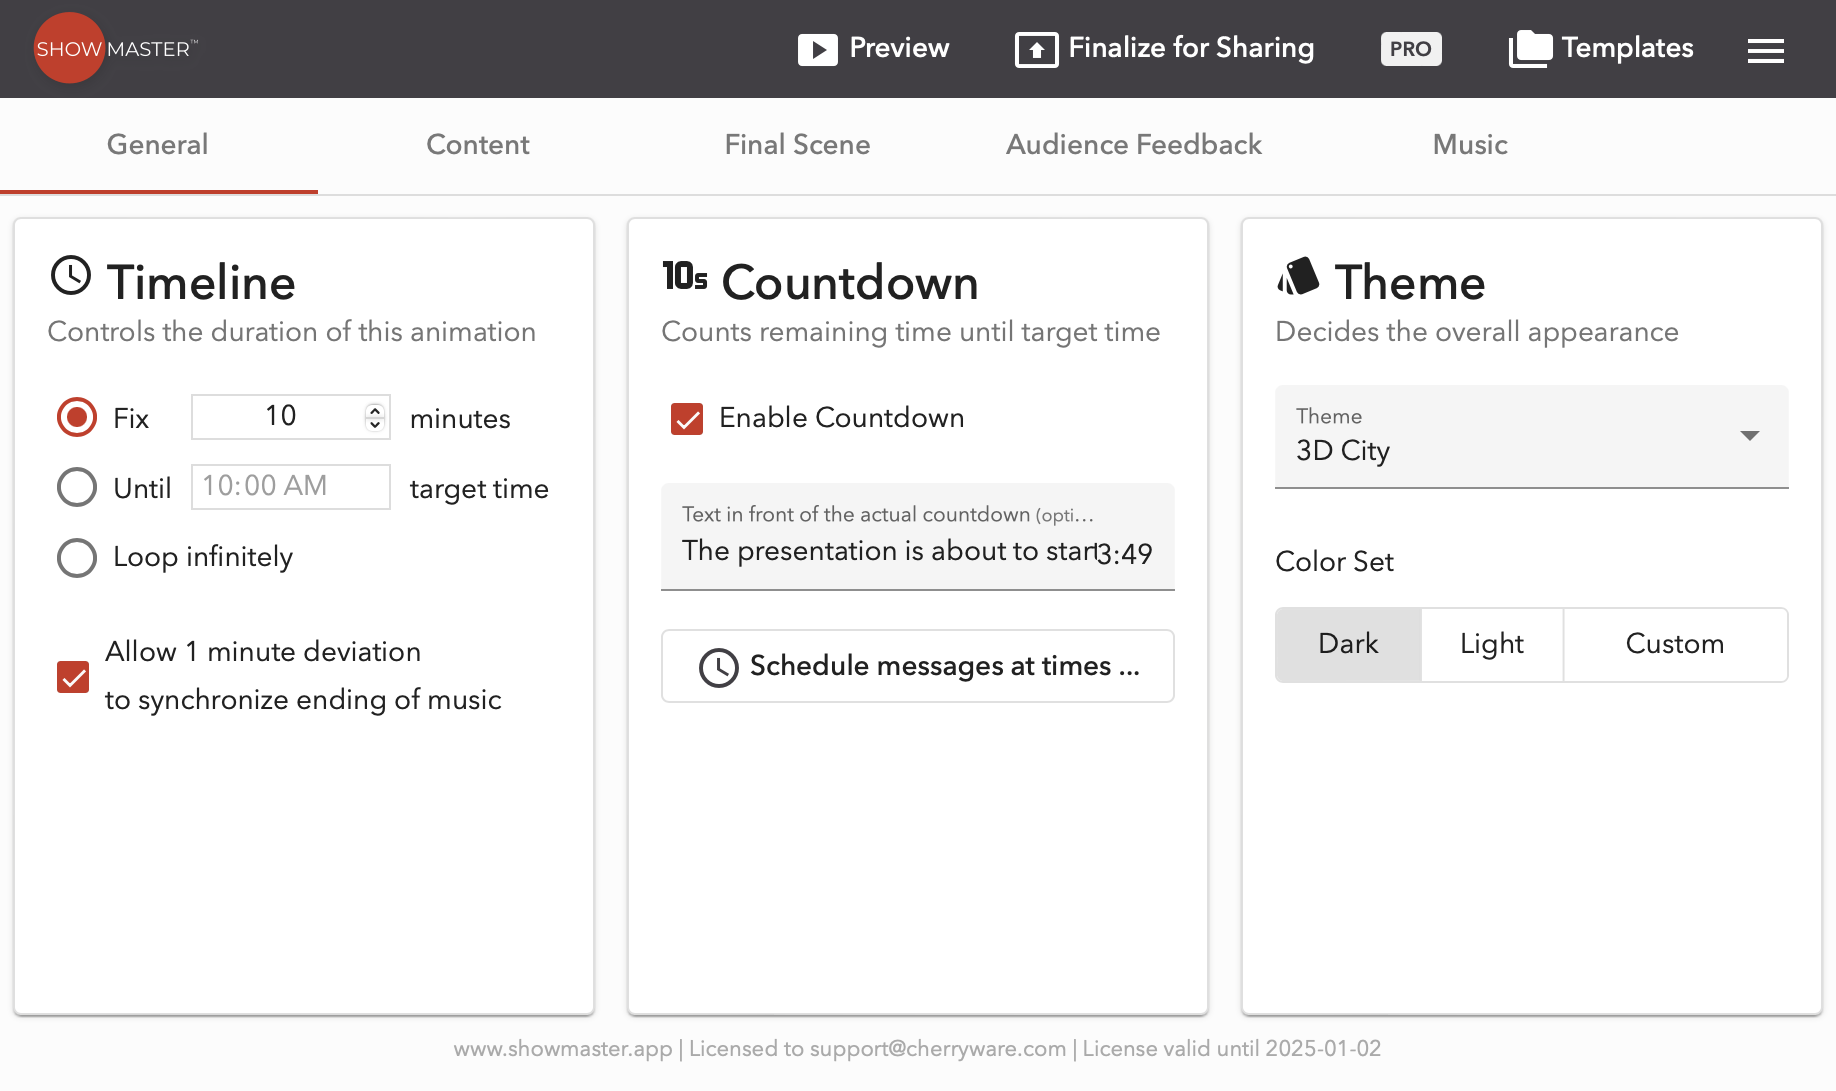This screenshot has width=1836, height=1091.
Task: Uncheck Allow 1 minute deviation
Action: (73, 677)
